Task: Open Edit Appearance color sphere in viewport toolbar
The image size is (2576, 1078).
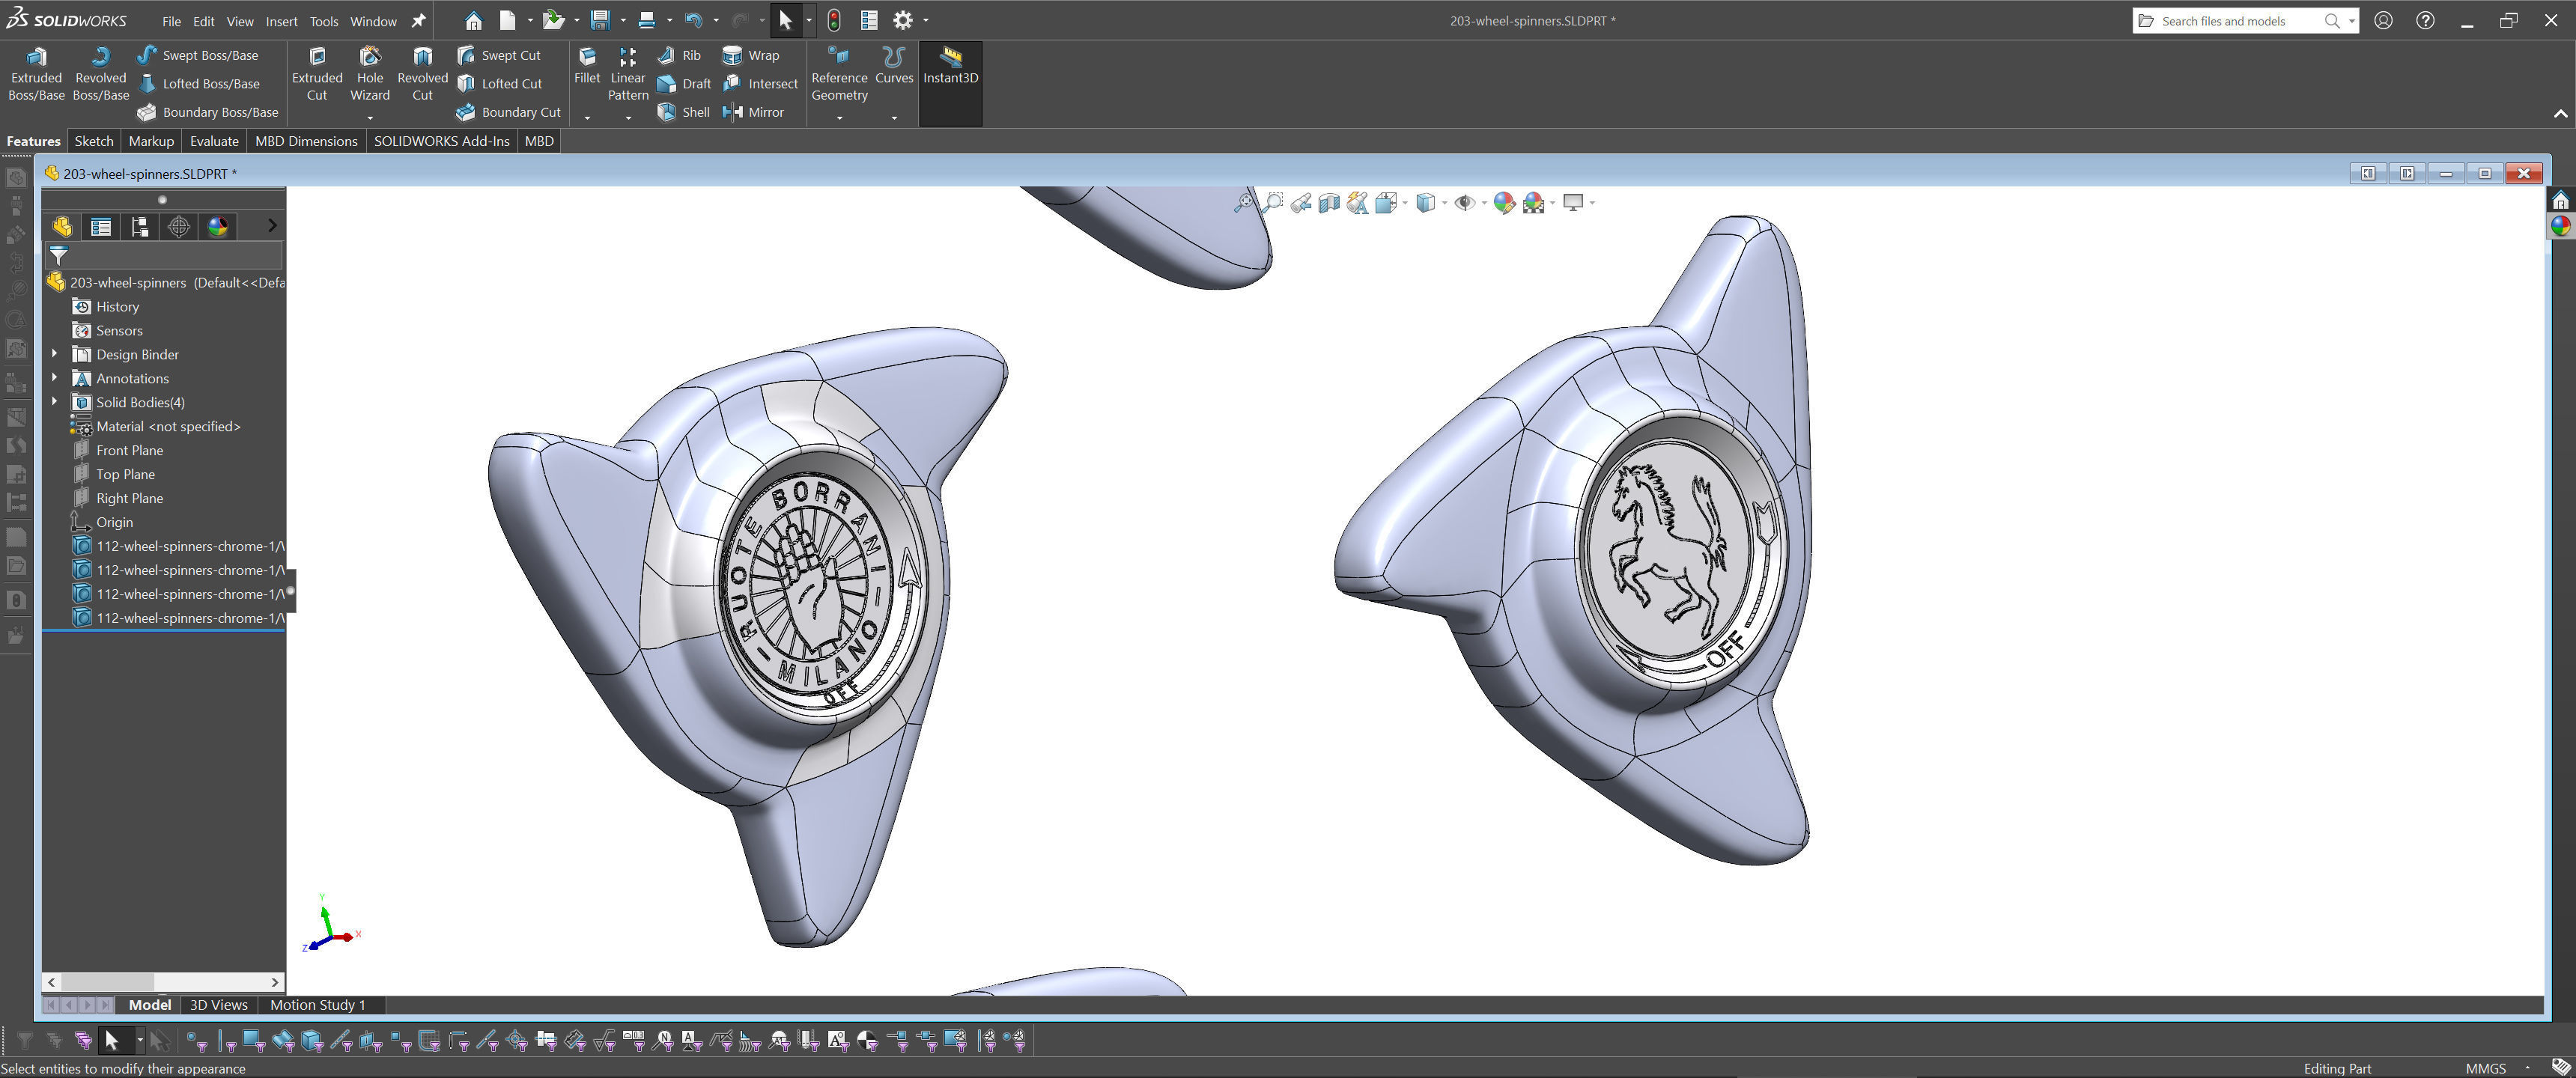Action: pyautogui.click(x=1504, y=203)
